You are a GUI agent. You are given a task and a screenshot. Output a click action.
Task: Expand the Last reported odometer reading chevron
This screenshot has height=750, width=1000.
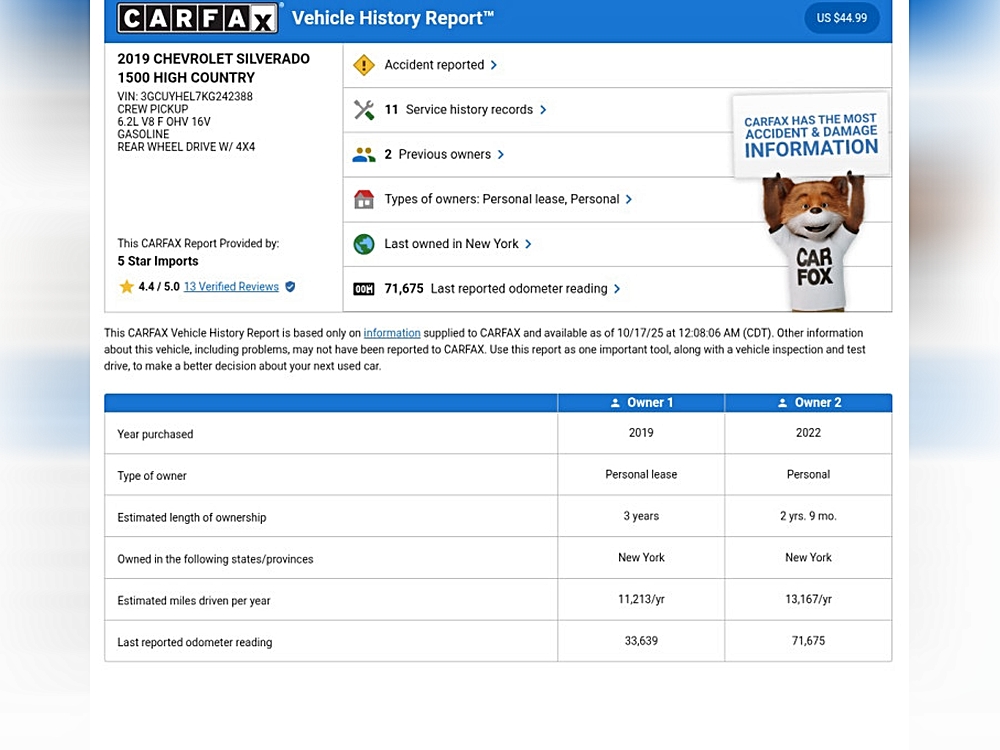point(617,289)
